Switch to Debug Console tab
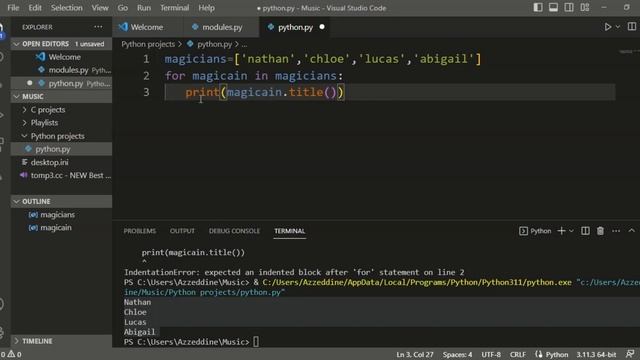The image size is (640, 360). pos(234,231)
